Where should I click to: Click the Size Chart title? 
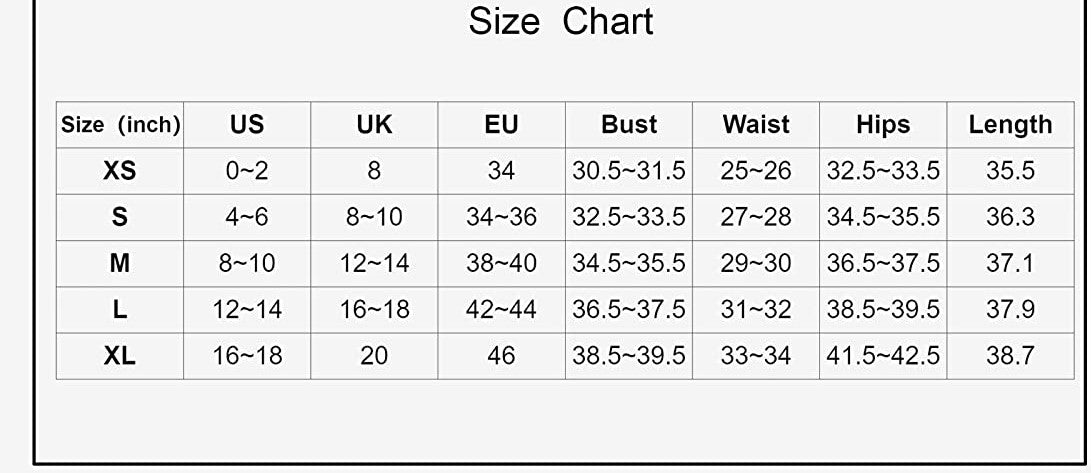[x=561, y=22]
